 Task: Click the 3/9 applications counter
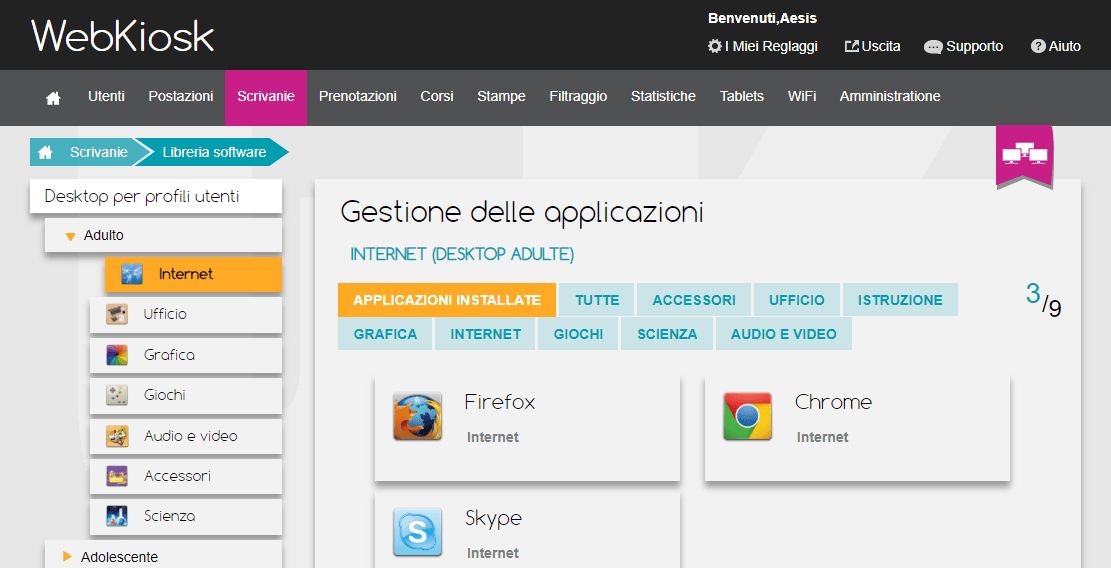[x=1044, y=300]
